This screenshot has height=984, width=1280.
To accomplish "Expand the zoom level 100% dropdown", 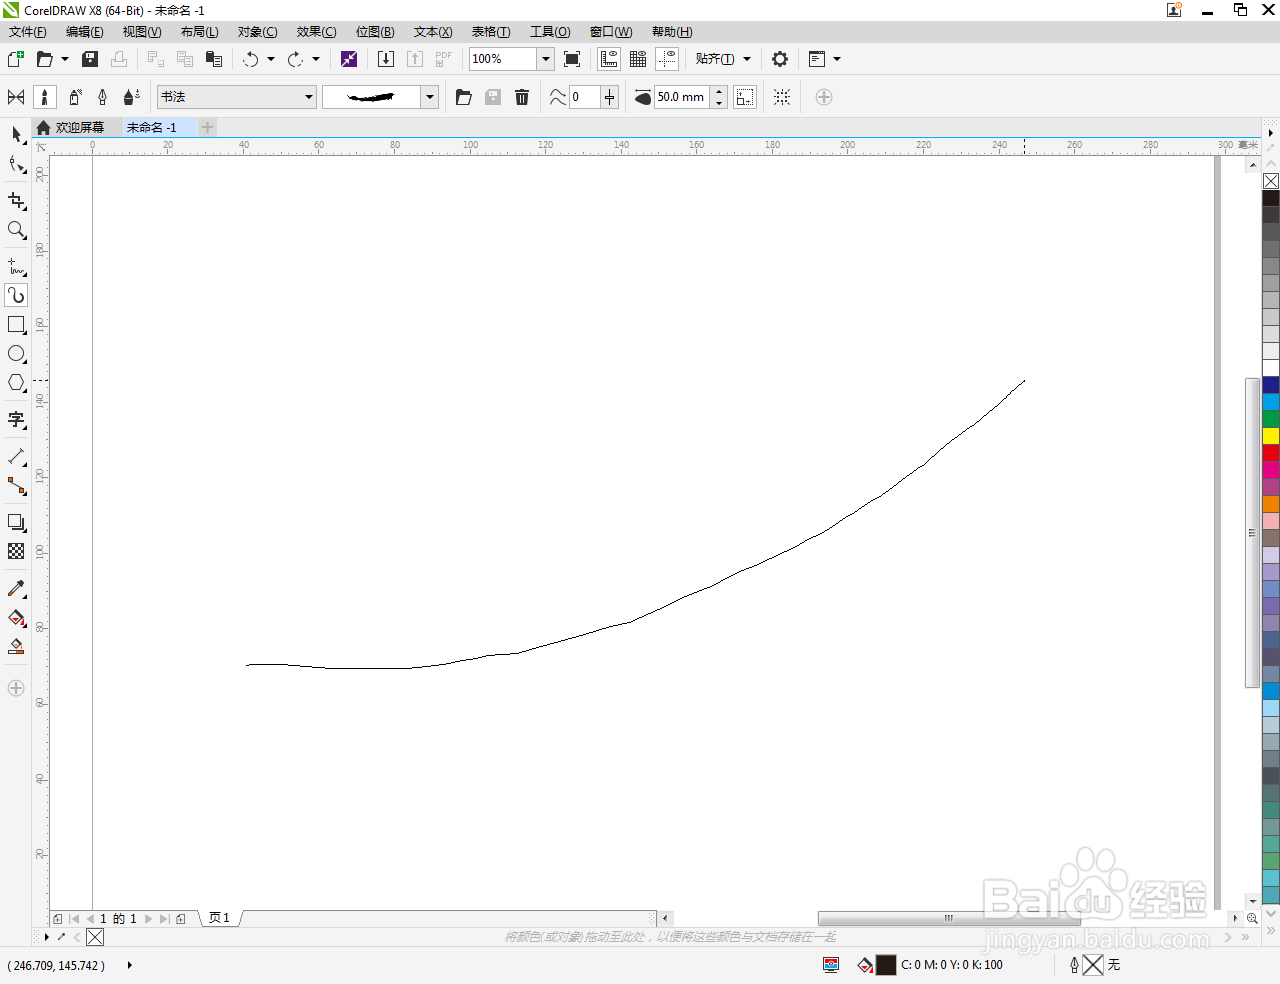I will [x=546, y=59].
